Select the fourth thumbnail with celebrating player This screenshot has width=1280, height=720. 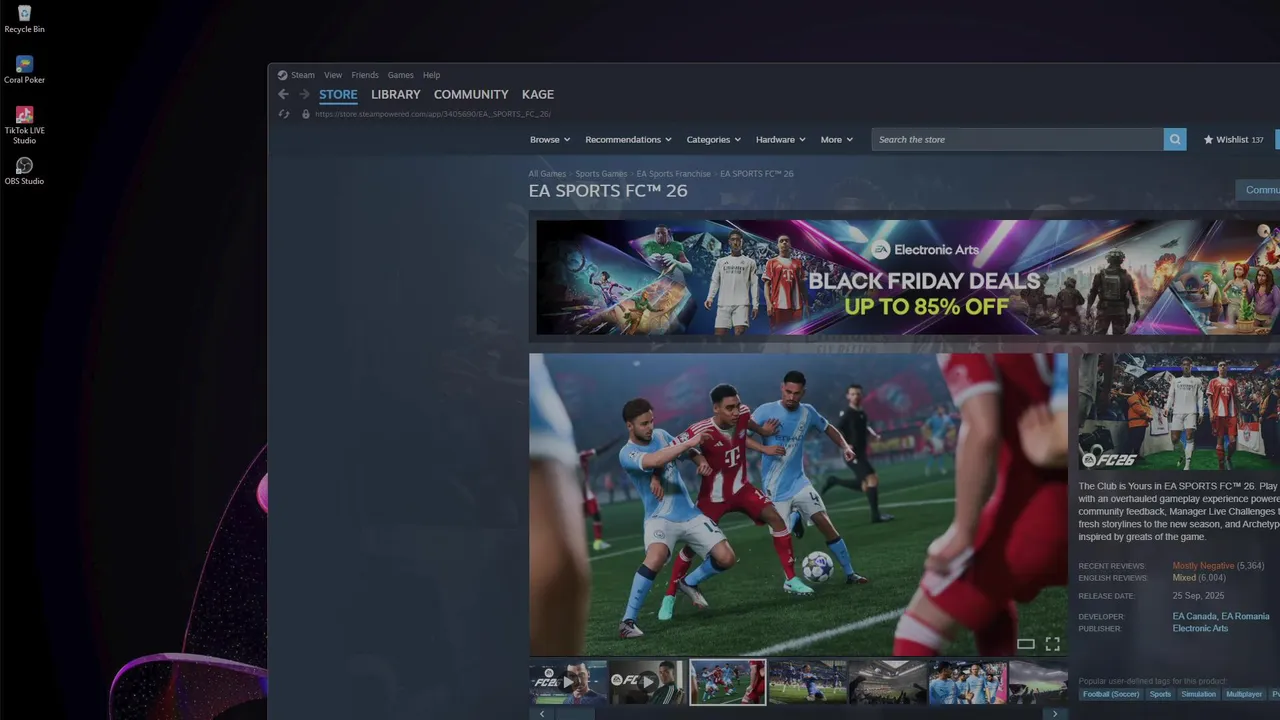(x=808, y=682)
